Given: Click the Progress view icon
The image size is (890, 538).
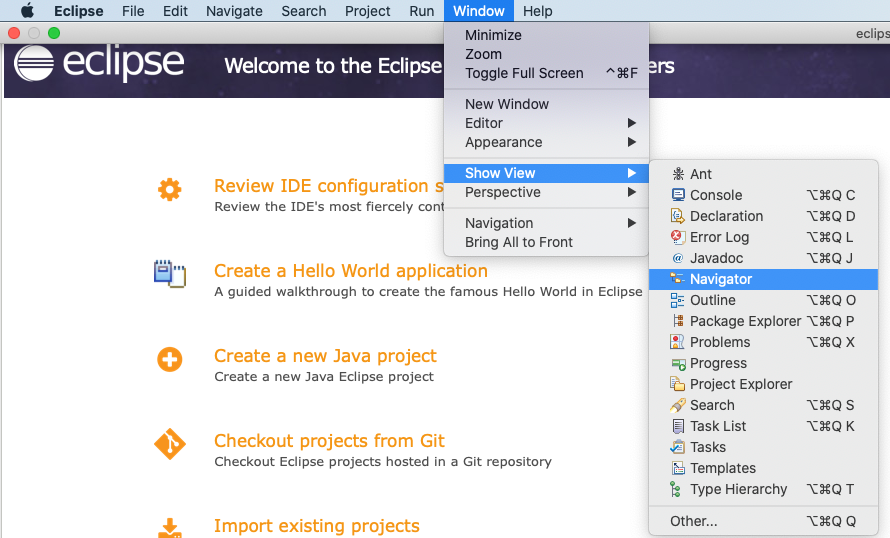Looking at the screenshot, I should point(678,364).
